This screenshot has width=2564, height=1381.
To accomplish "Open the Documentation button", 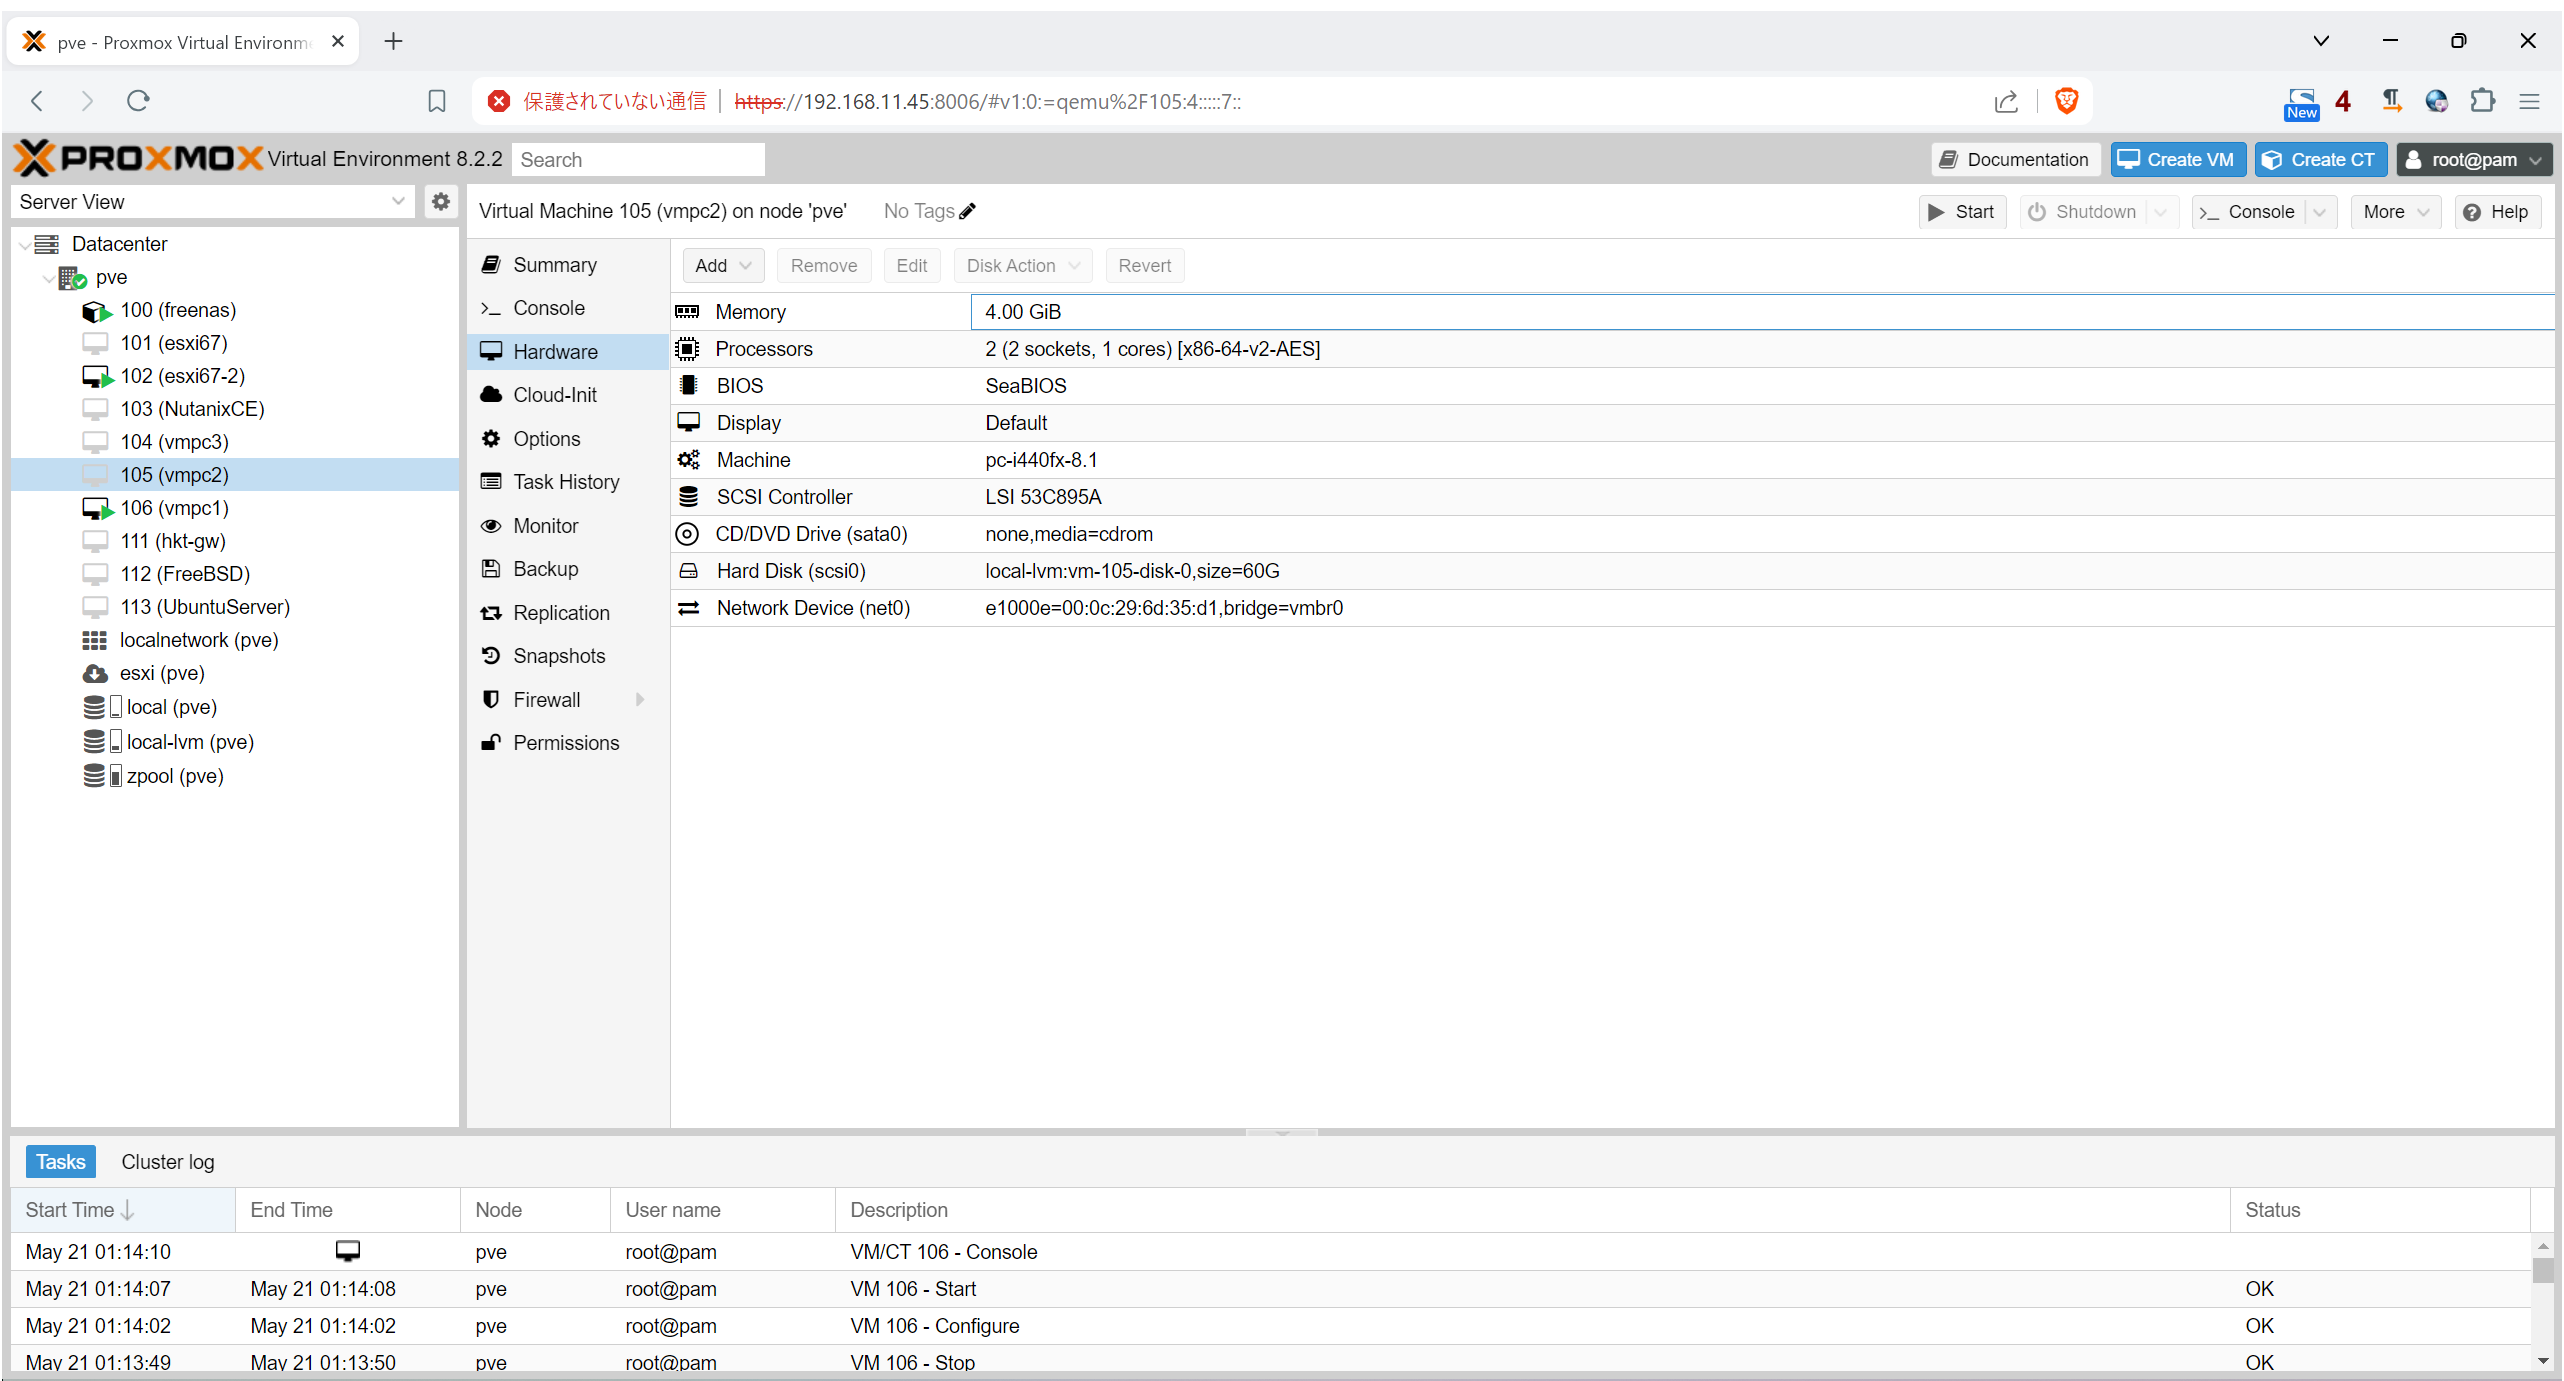I will point(2015,160).
